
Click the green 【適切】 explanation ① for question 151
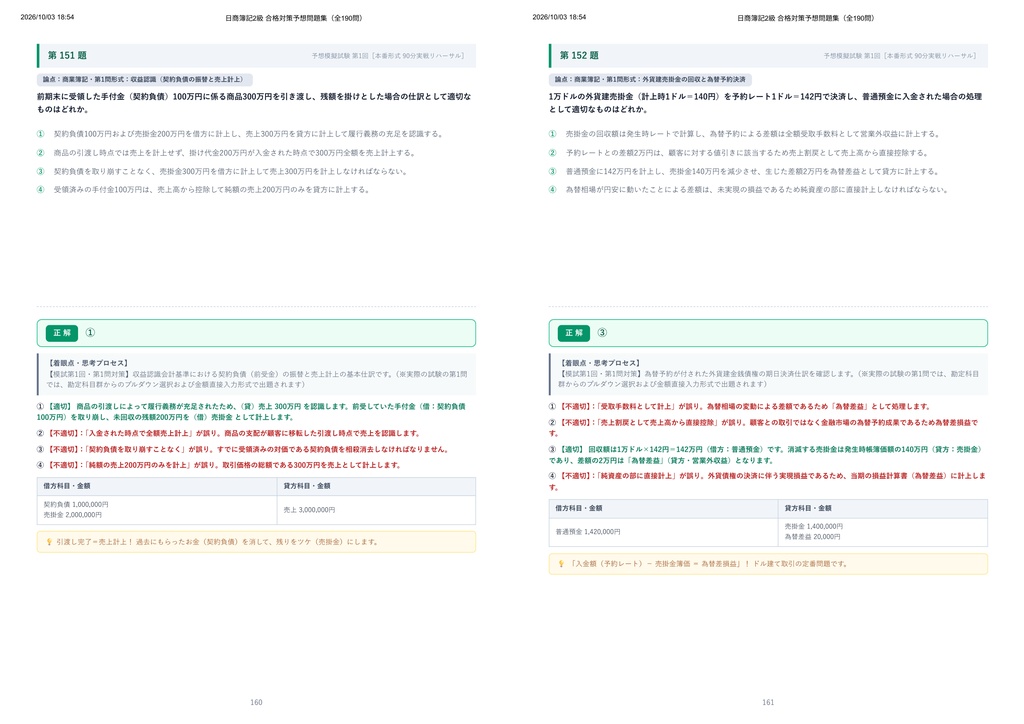click(x=251, y=412)
